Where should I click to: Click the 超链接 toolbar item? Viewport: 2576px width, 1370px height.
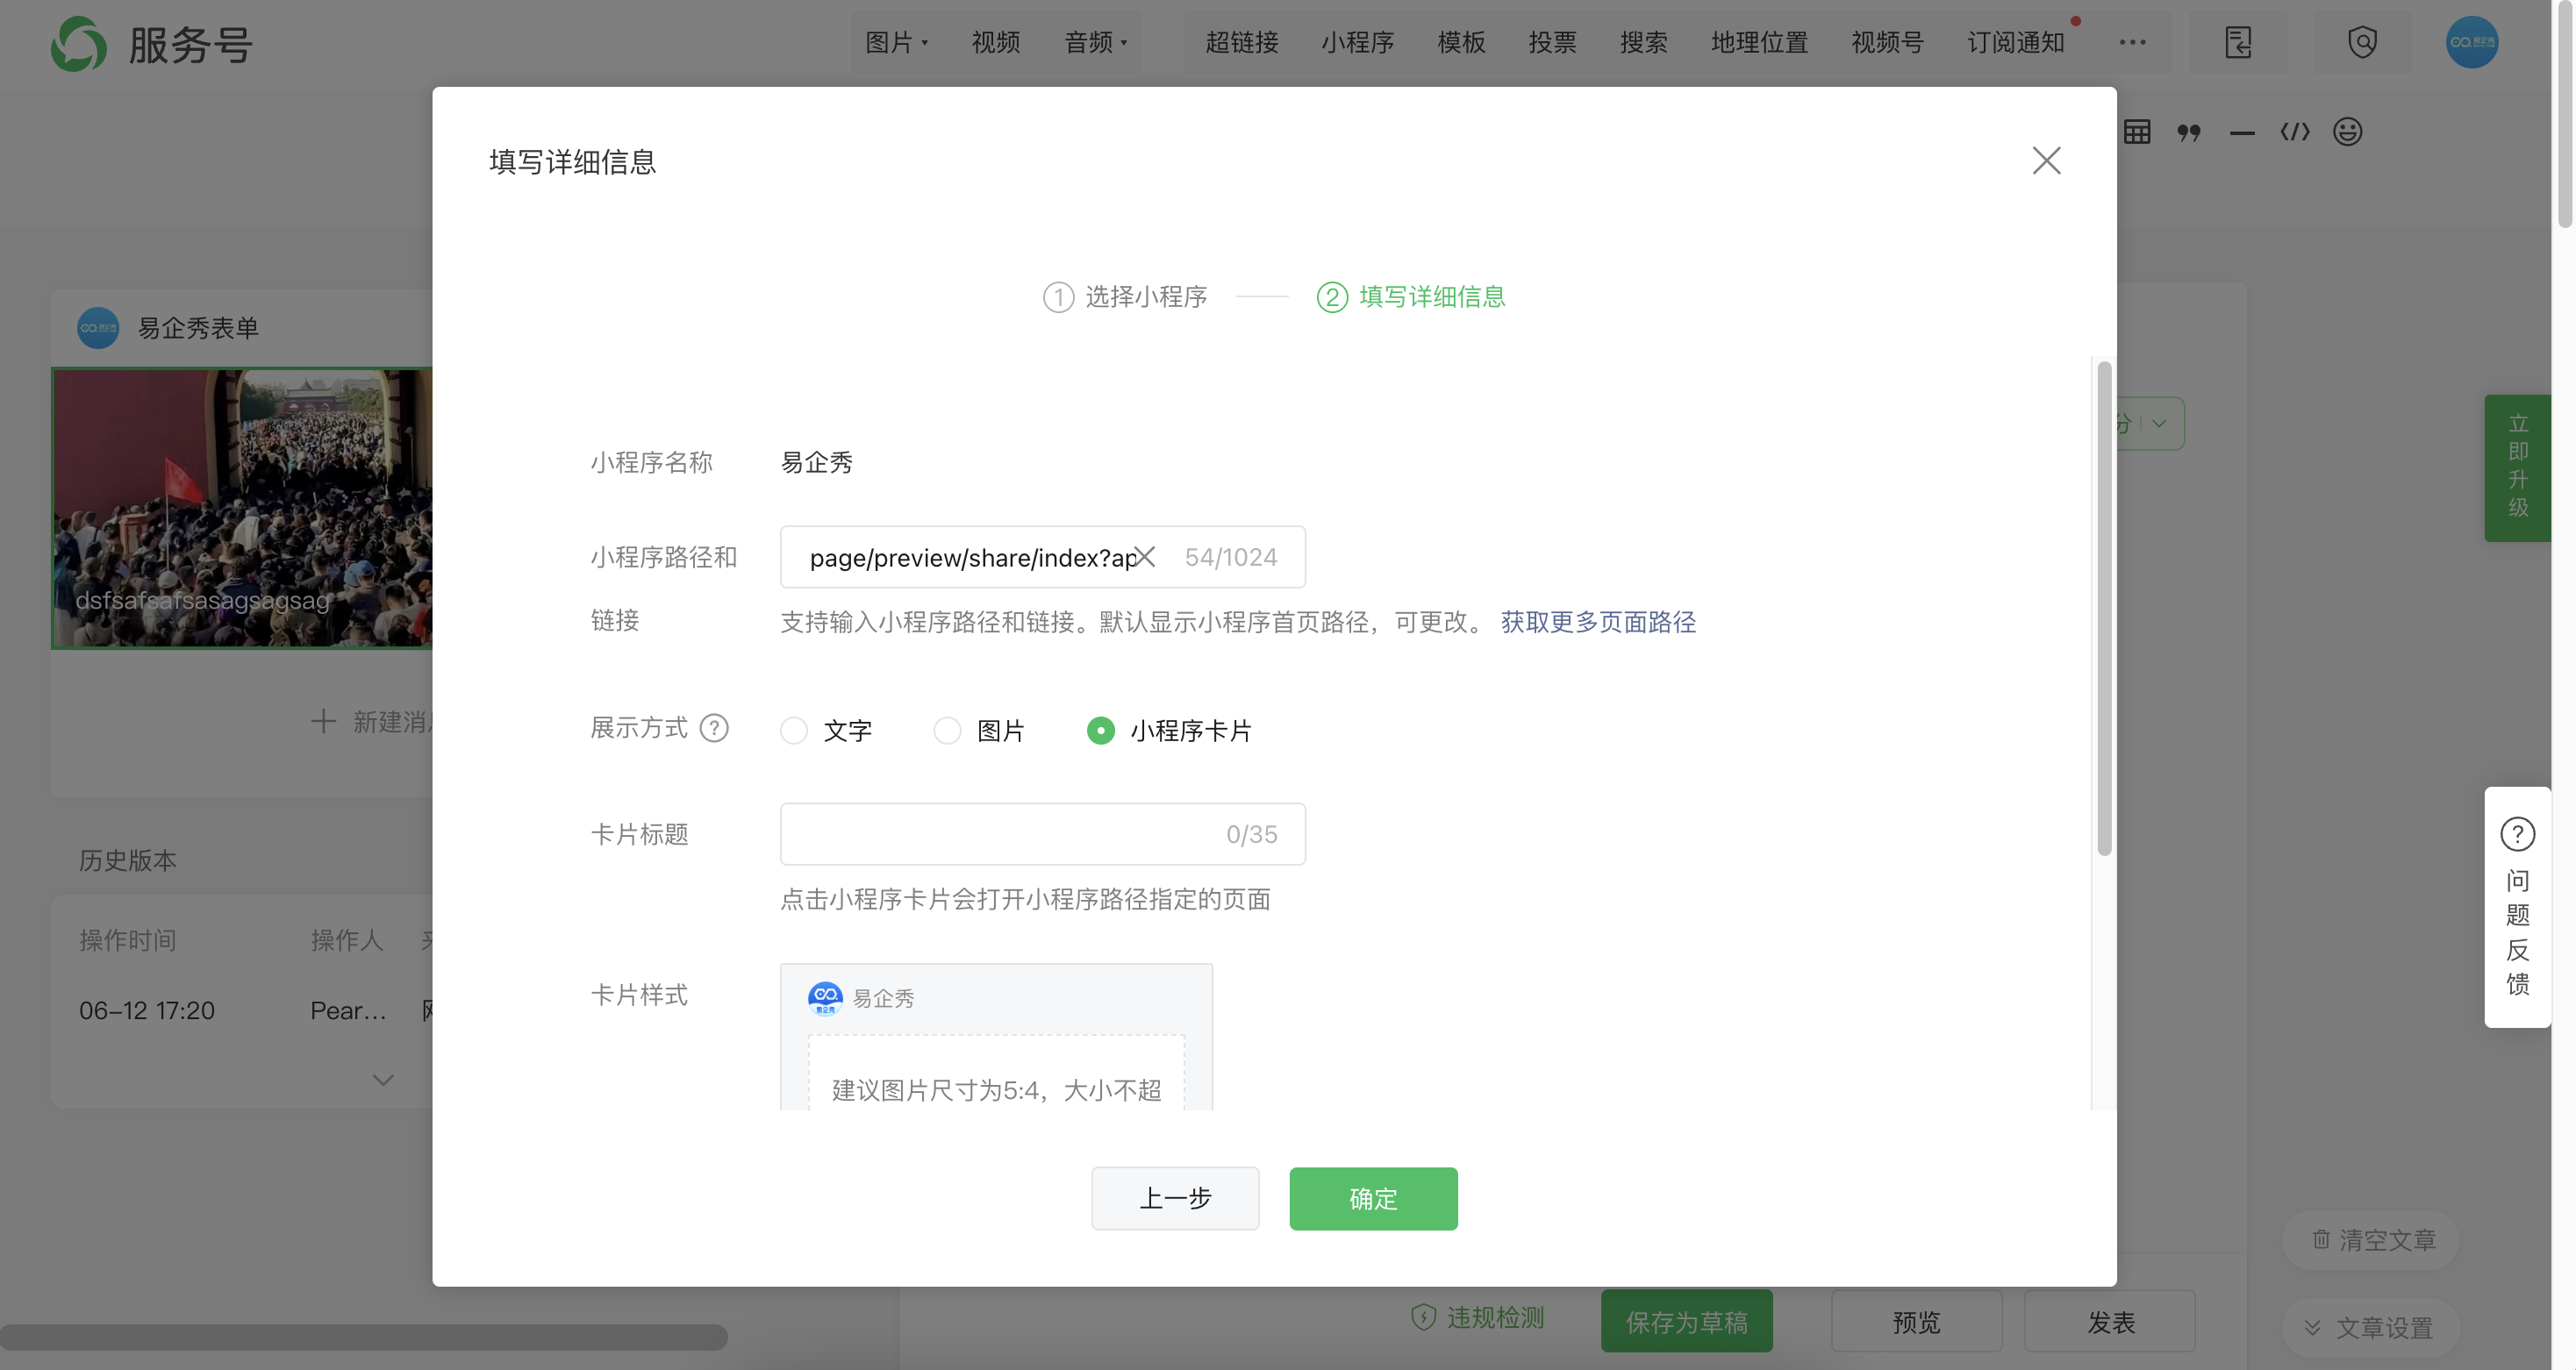coord(1241,42)
